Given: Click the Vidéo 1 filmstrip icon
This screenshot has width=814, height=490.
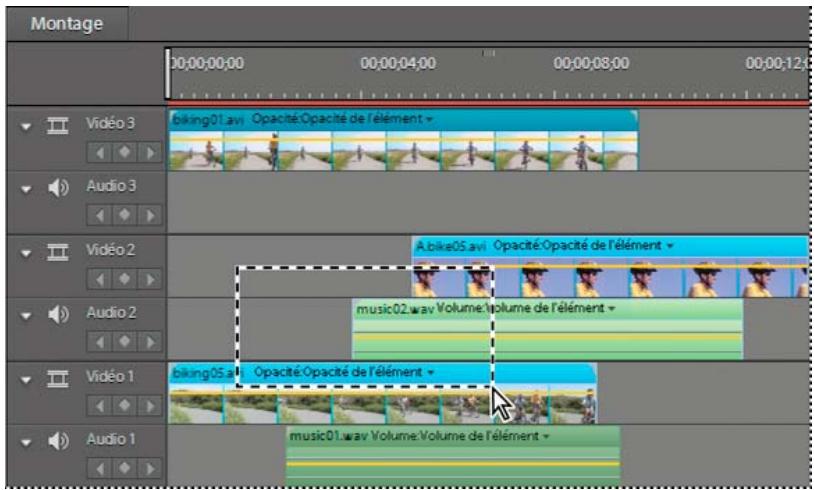Looking at the screenshot, I should point(58,378).
